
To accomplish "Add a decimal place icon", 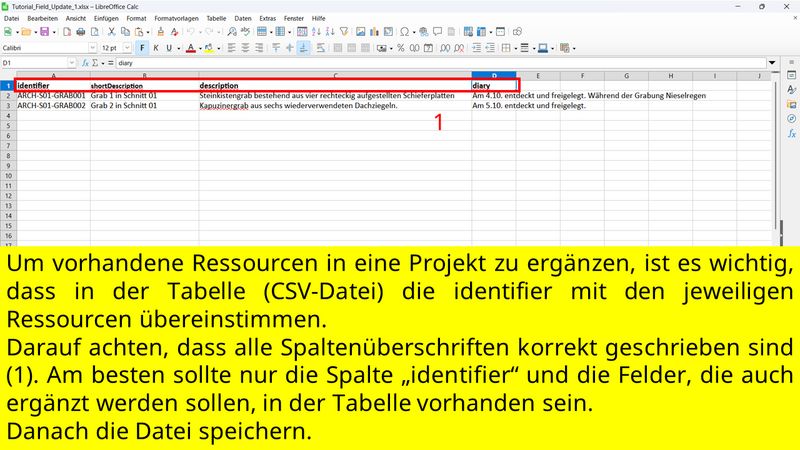I will click(x=445, y=48).
